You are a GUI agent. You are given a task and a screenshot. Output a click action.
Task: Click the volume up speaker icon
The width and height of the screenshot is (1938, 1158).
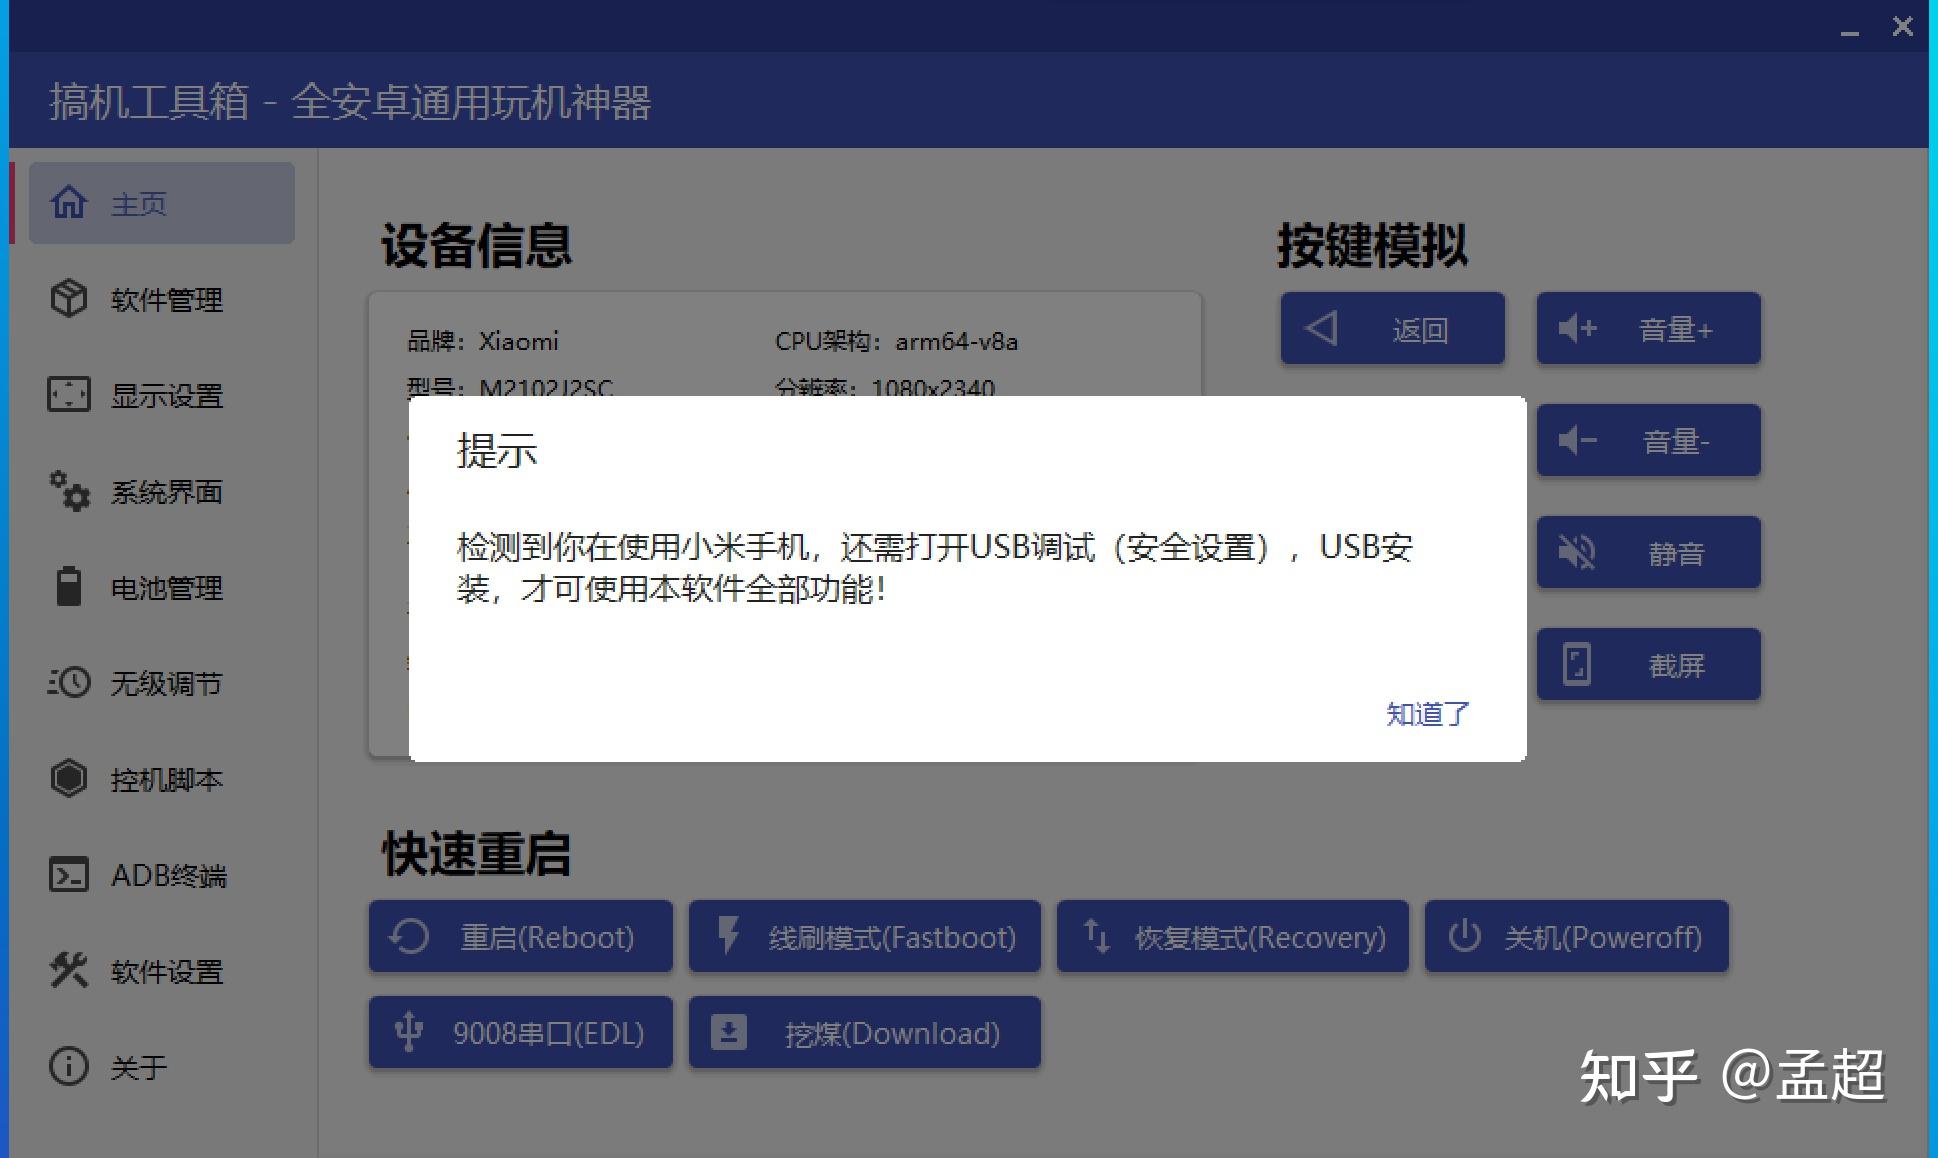(1578, 328)
